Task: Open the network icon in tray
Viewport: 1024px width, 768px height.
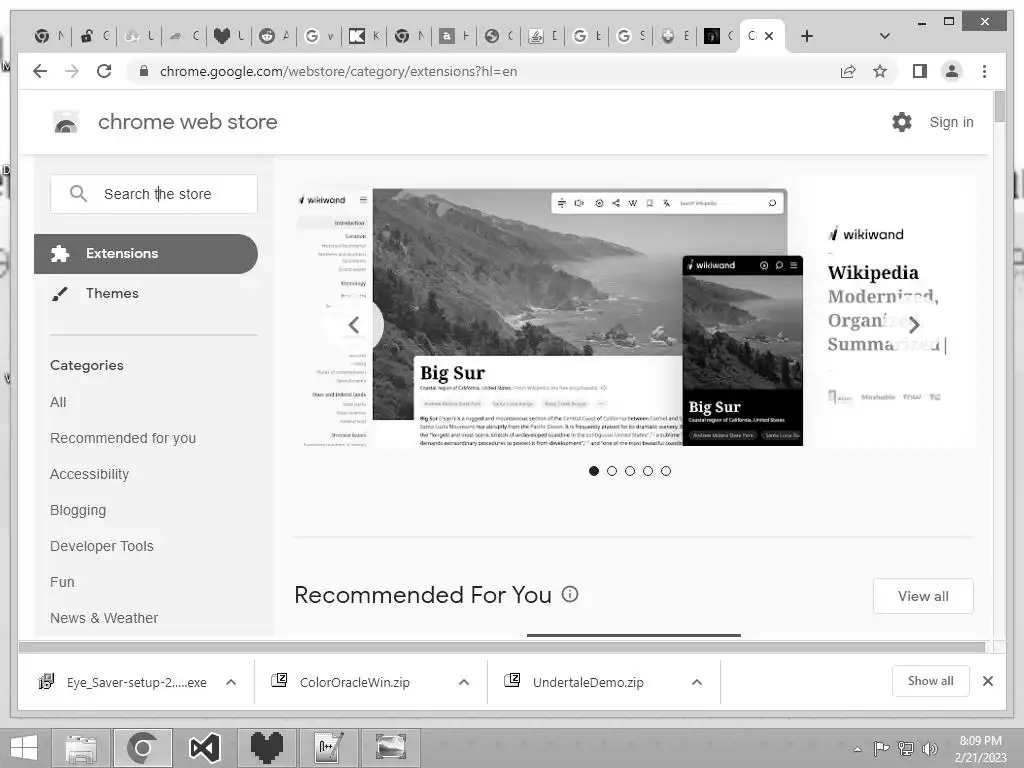Action: coord(906,749)
